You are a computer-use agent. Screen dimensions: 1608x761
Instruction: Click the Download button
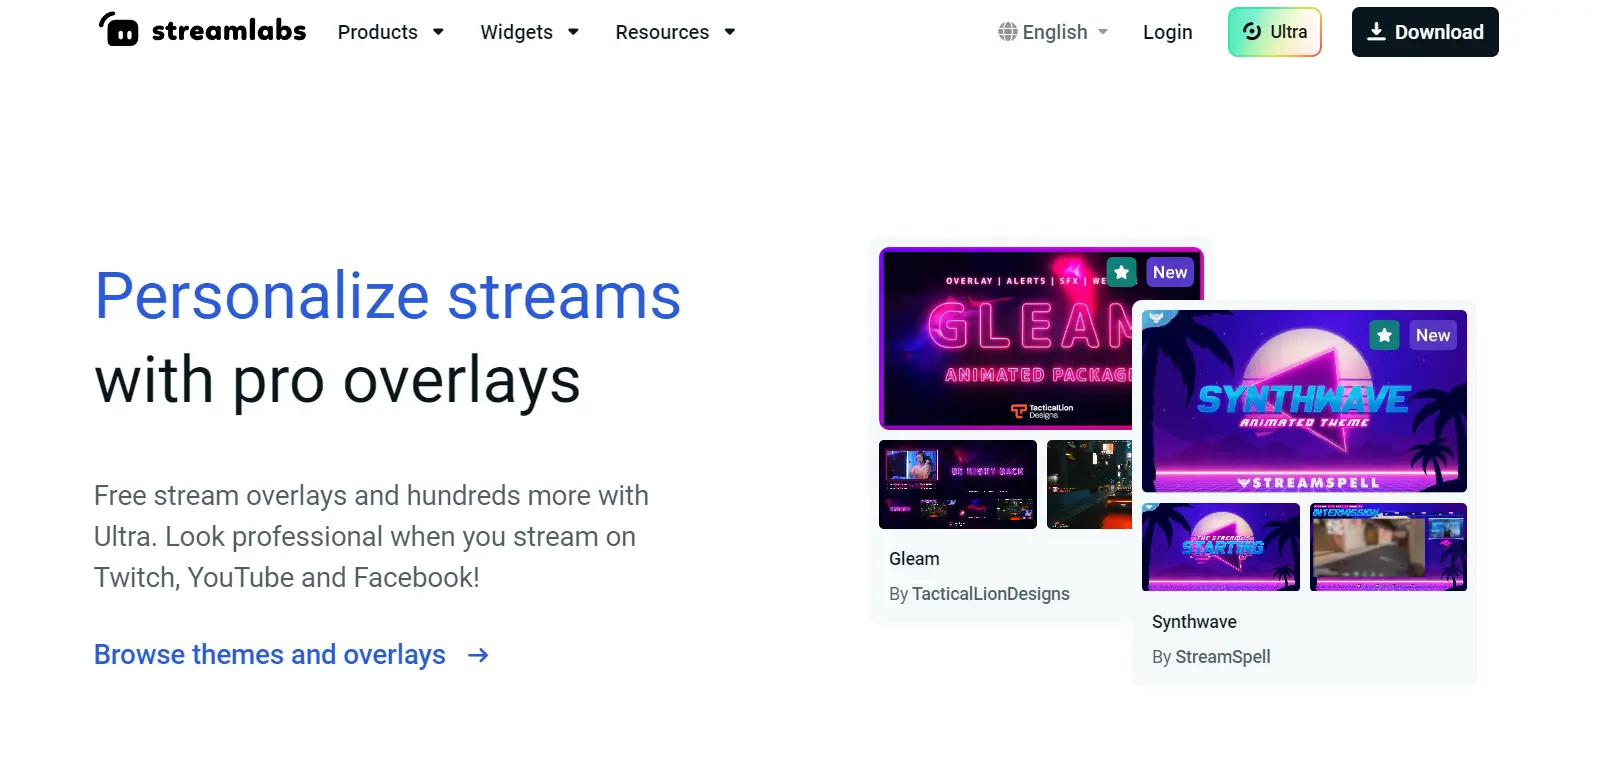1425,32
